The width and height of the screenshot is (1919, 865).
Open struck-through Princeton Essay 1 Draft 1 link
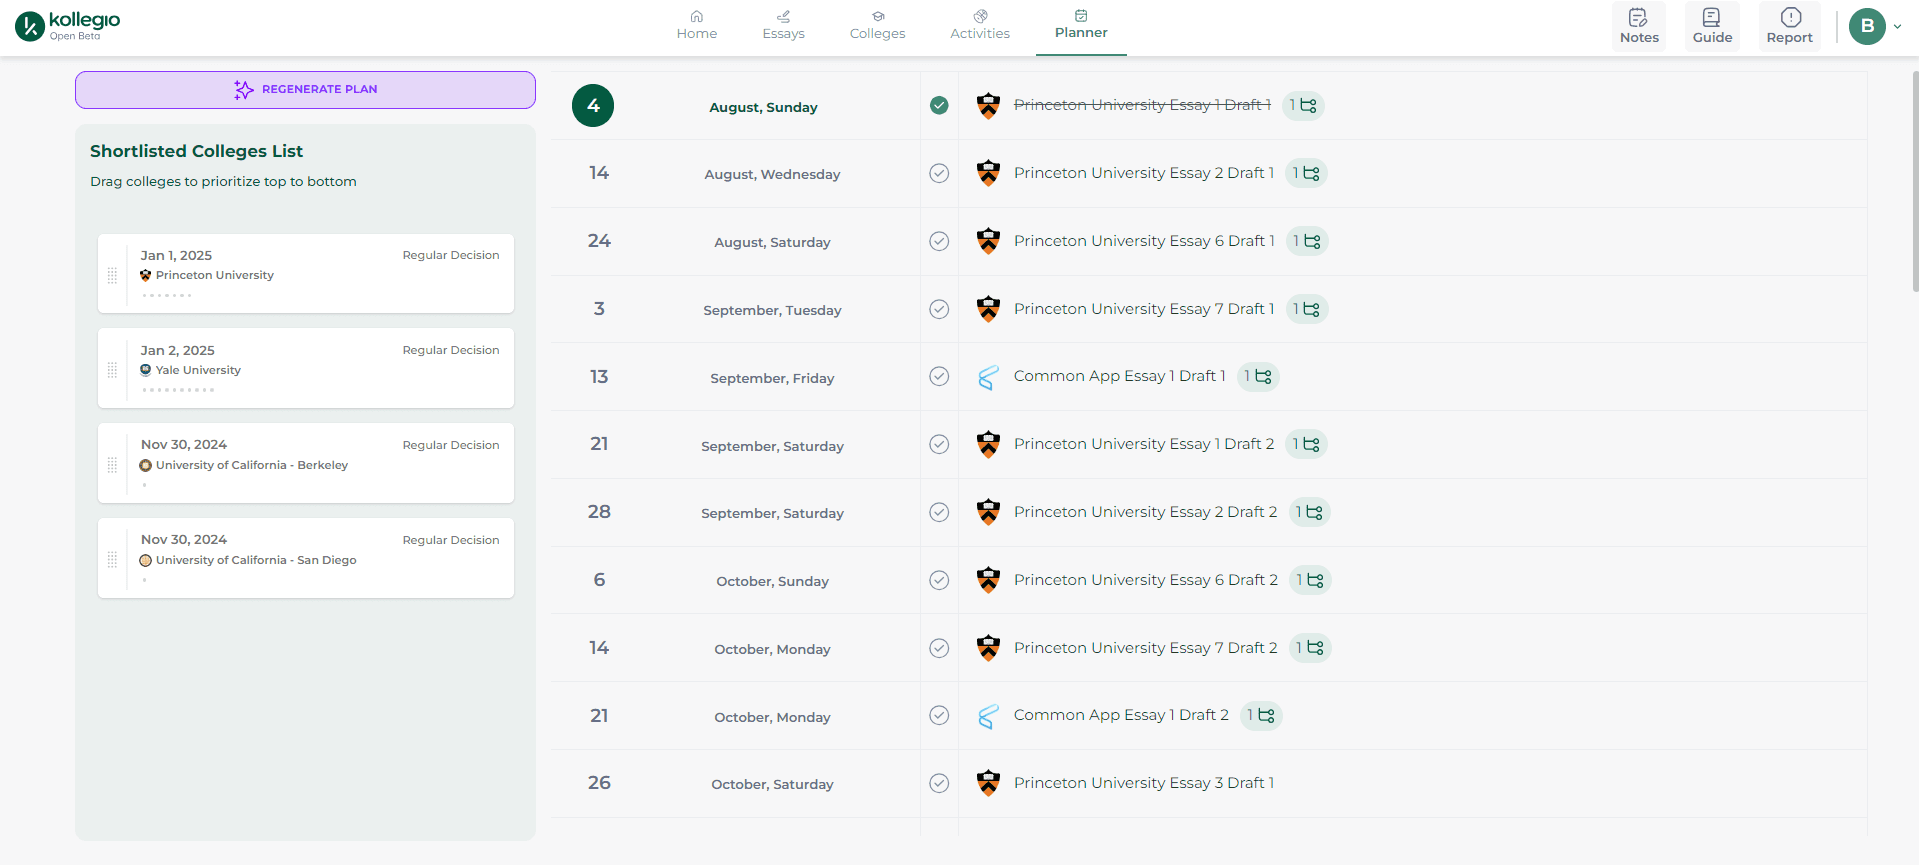tap(1142, 105)
